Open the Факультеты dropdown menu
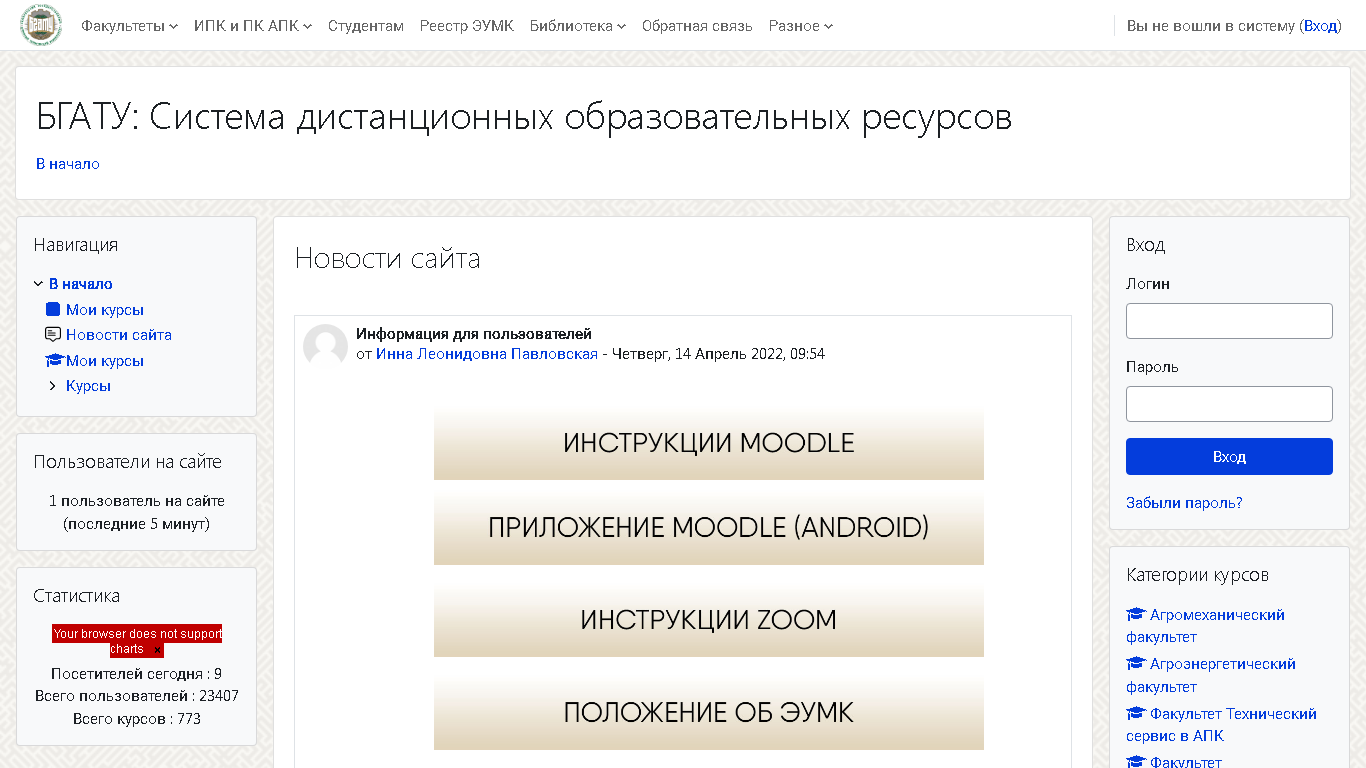 tap(129, 26)
